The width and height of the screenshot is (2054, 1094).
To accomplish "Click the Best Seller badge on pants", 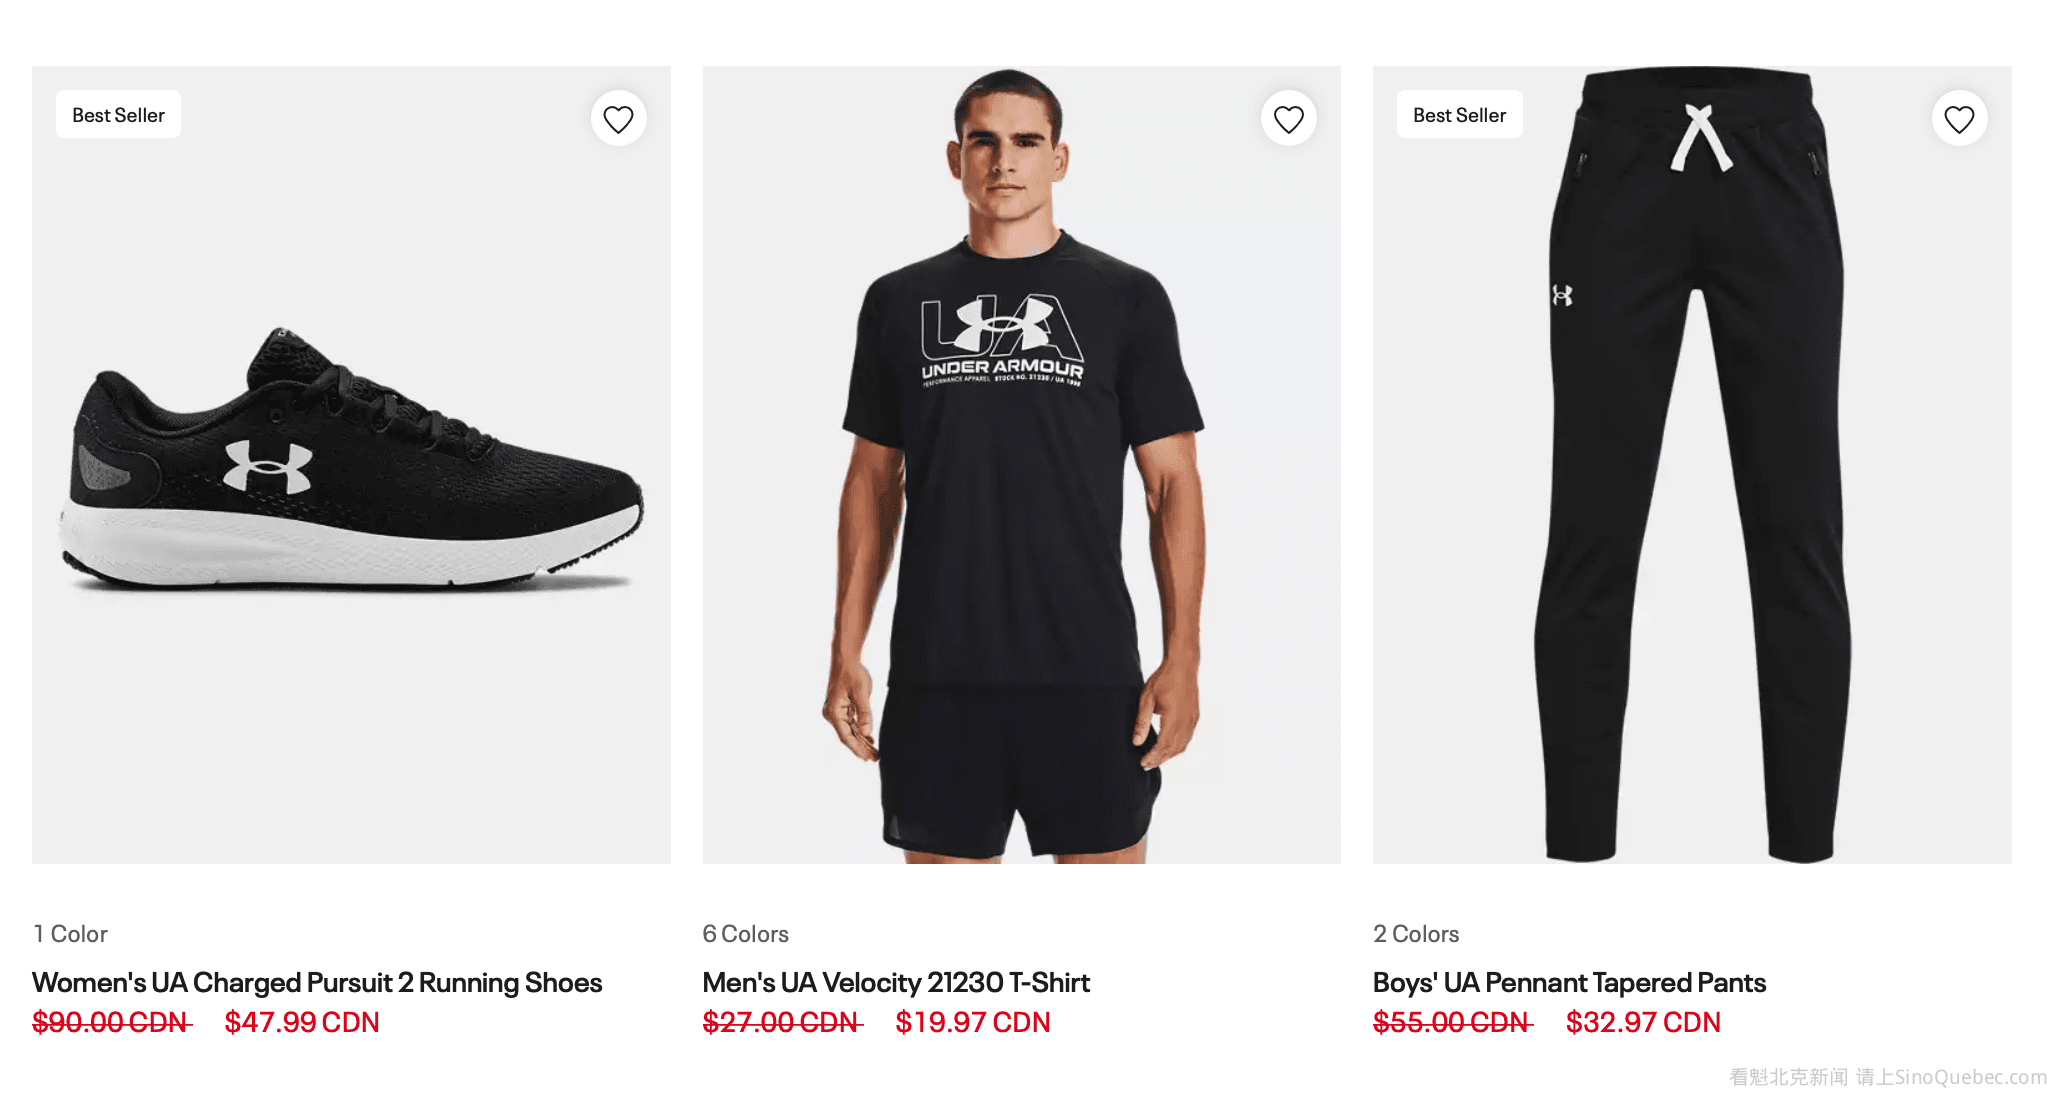I will 1459,115.
